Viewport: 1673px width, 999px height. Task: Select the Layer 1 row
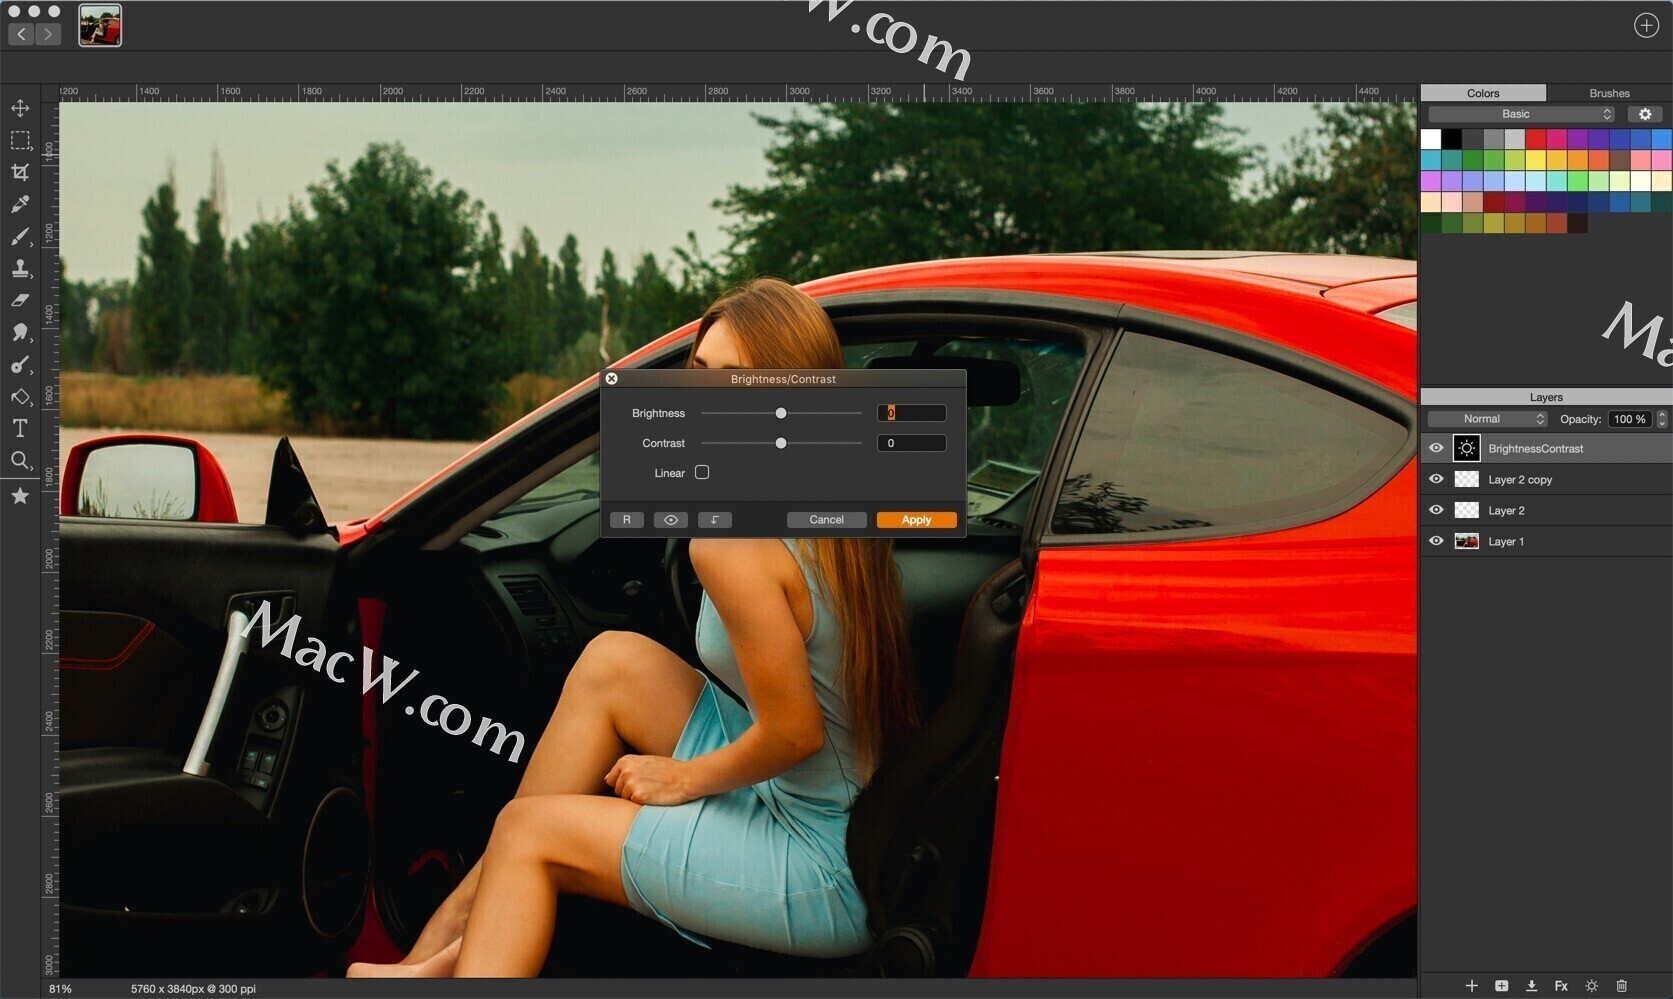1546,541
